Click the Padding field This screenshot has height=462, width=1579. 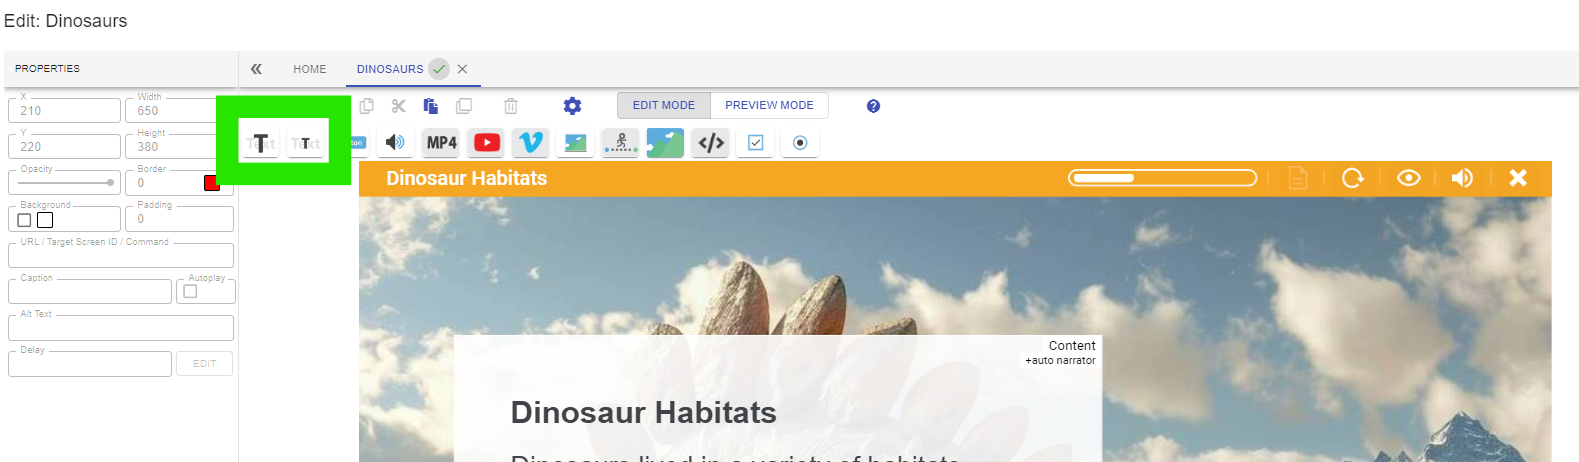tap(179, 219)
